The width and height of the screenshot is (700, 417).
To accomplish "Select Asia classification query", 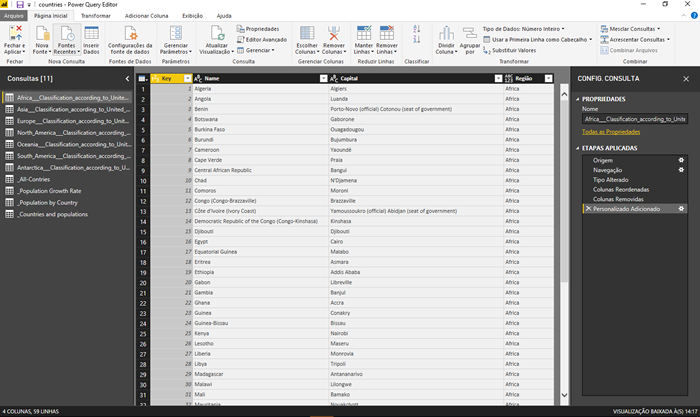I will click(x=68, y=109).
